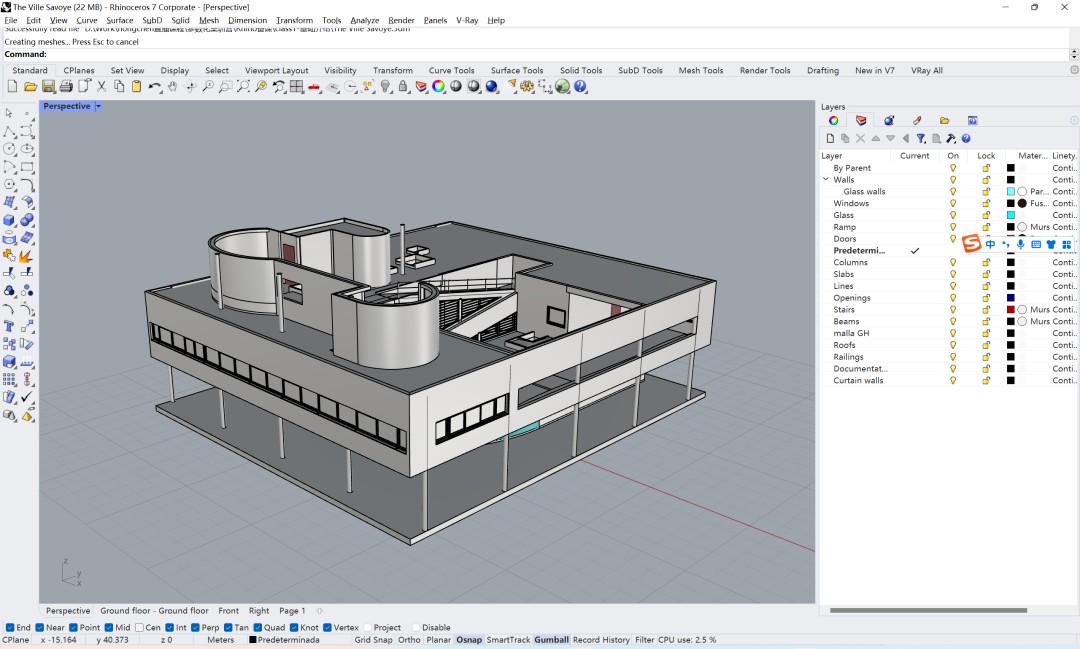Change the Glass layer cyan color swatch
This screenshot has height=649, width=1080.
coord(1010,215)
